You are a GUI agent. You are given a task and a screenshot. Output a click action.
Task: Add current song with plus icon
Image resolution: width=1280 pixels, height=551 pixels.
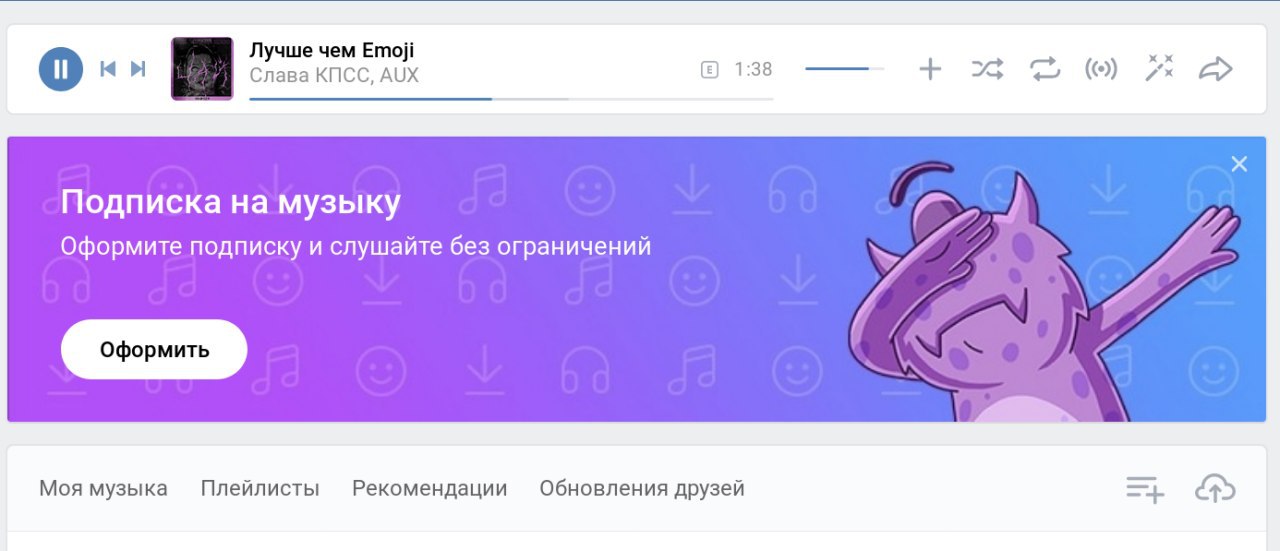pyautogui.click(x=930, y=69)
